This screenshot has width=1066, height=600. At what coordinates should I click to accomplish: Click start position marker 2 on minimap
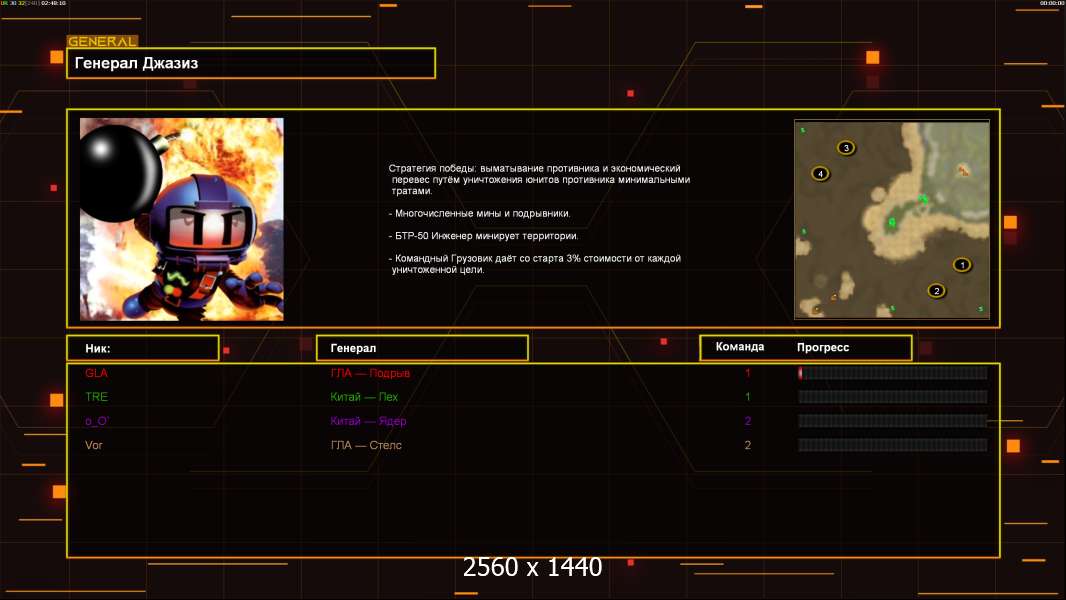click(x=936, y=291)
